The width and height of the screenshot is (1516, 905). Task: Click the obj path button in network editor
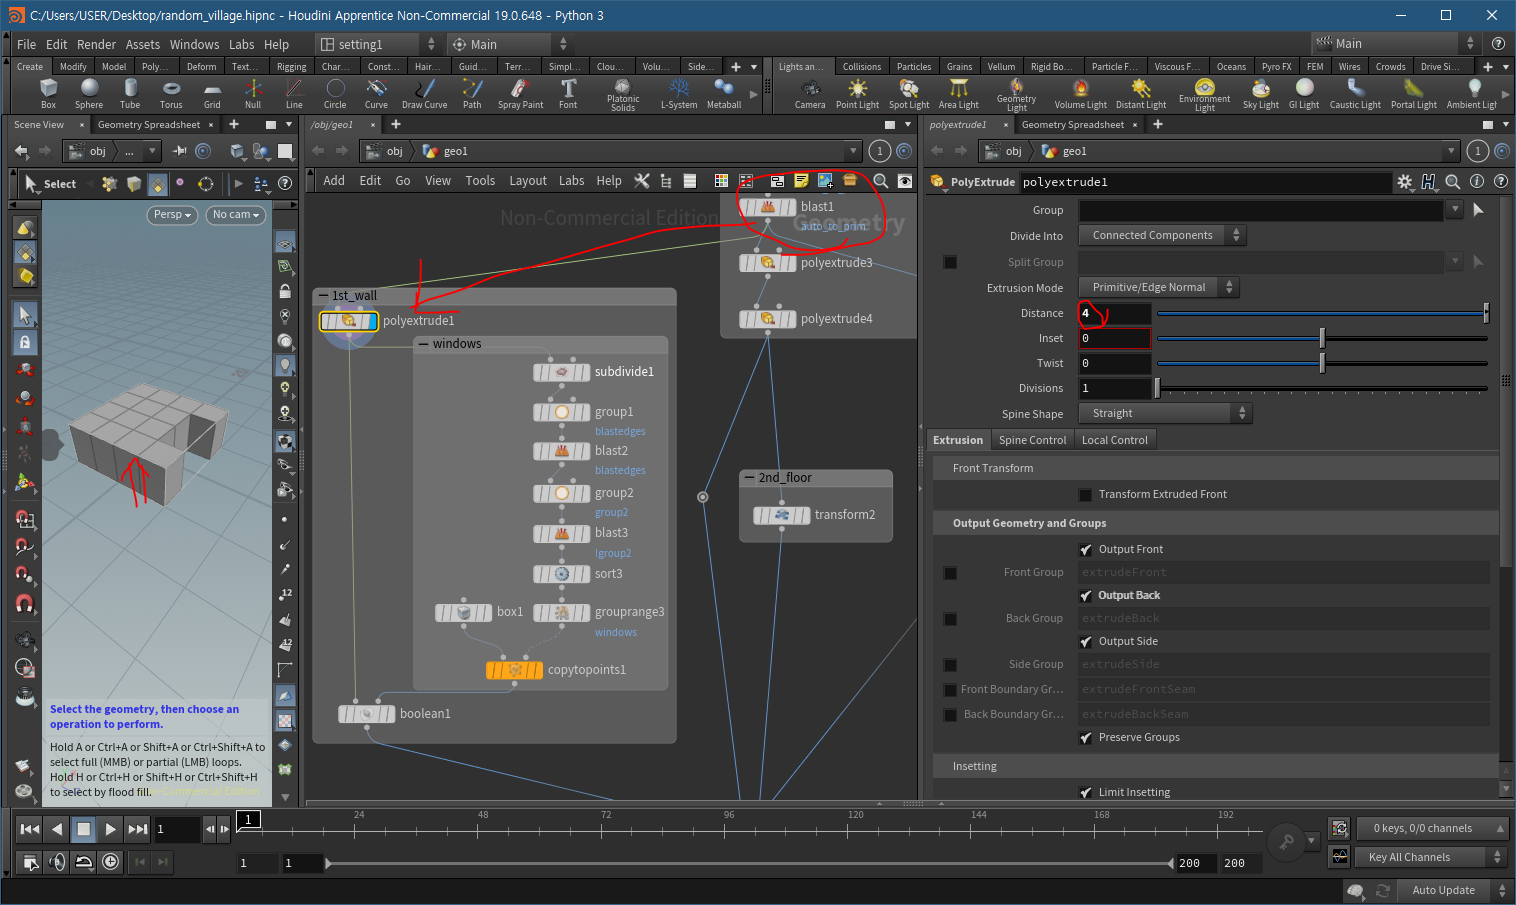click(x=386, y=151)
